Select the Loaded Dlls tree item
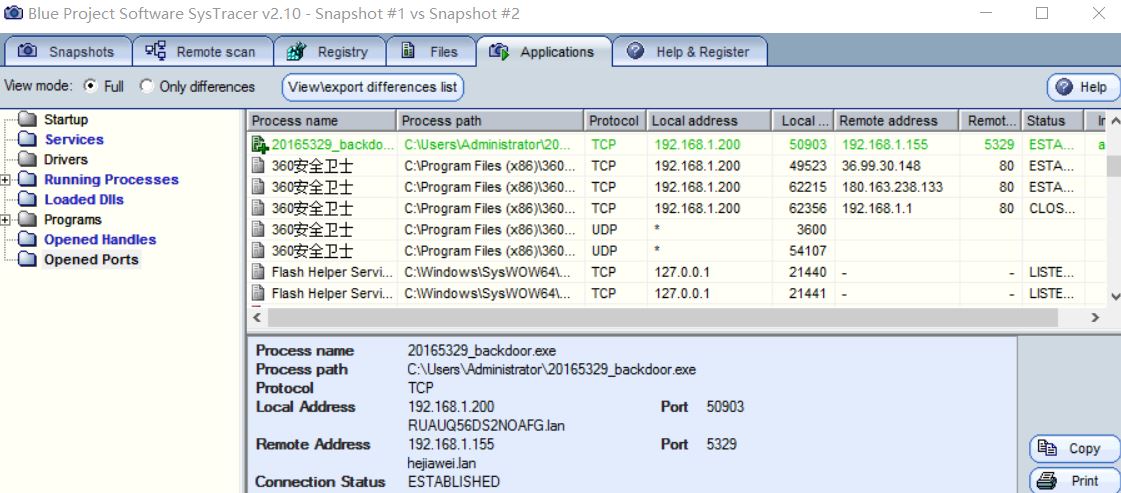 84,199
